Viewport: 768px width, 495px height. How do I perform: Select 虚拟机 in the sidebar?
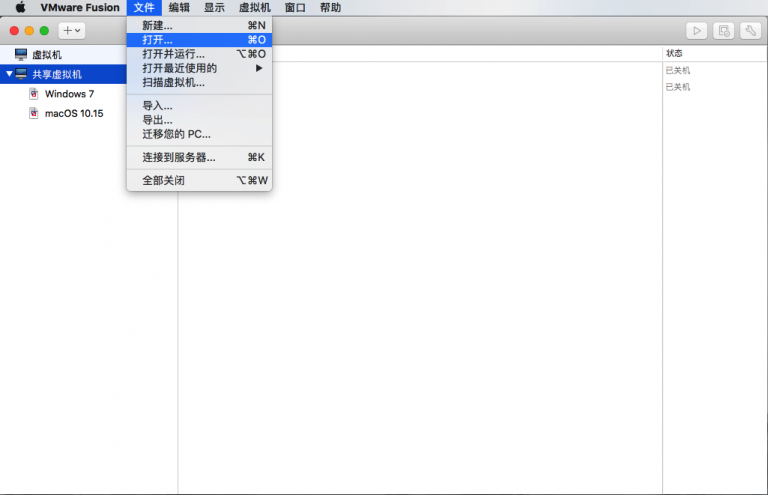(64, 54)
